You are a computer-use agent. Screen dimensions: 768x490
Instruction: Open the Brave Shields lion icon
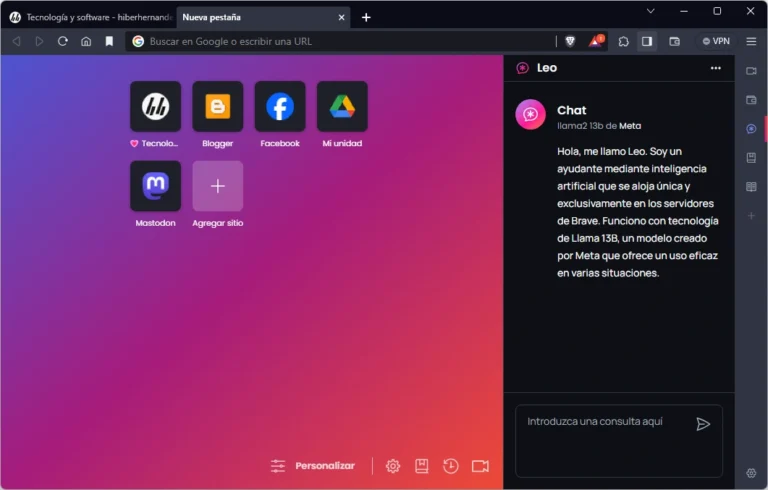click(x=570, y=41)
